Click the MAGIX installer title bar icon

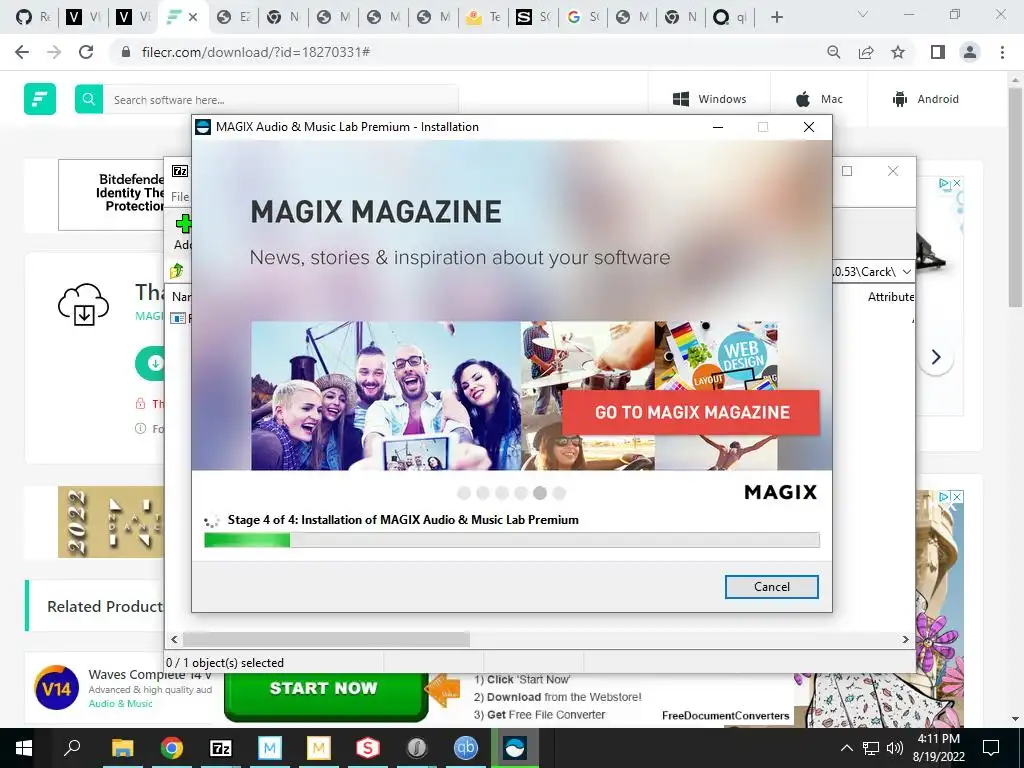(x=204, y=127)
